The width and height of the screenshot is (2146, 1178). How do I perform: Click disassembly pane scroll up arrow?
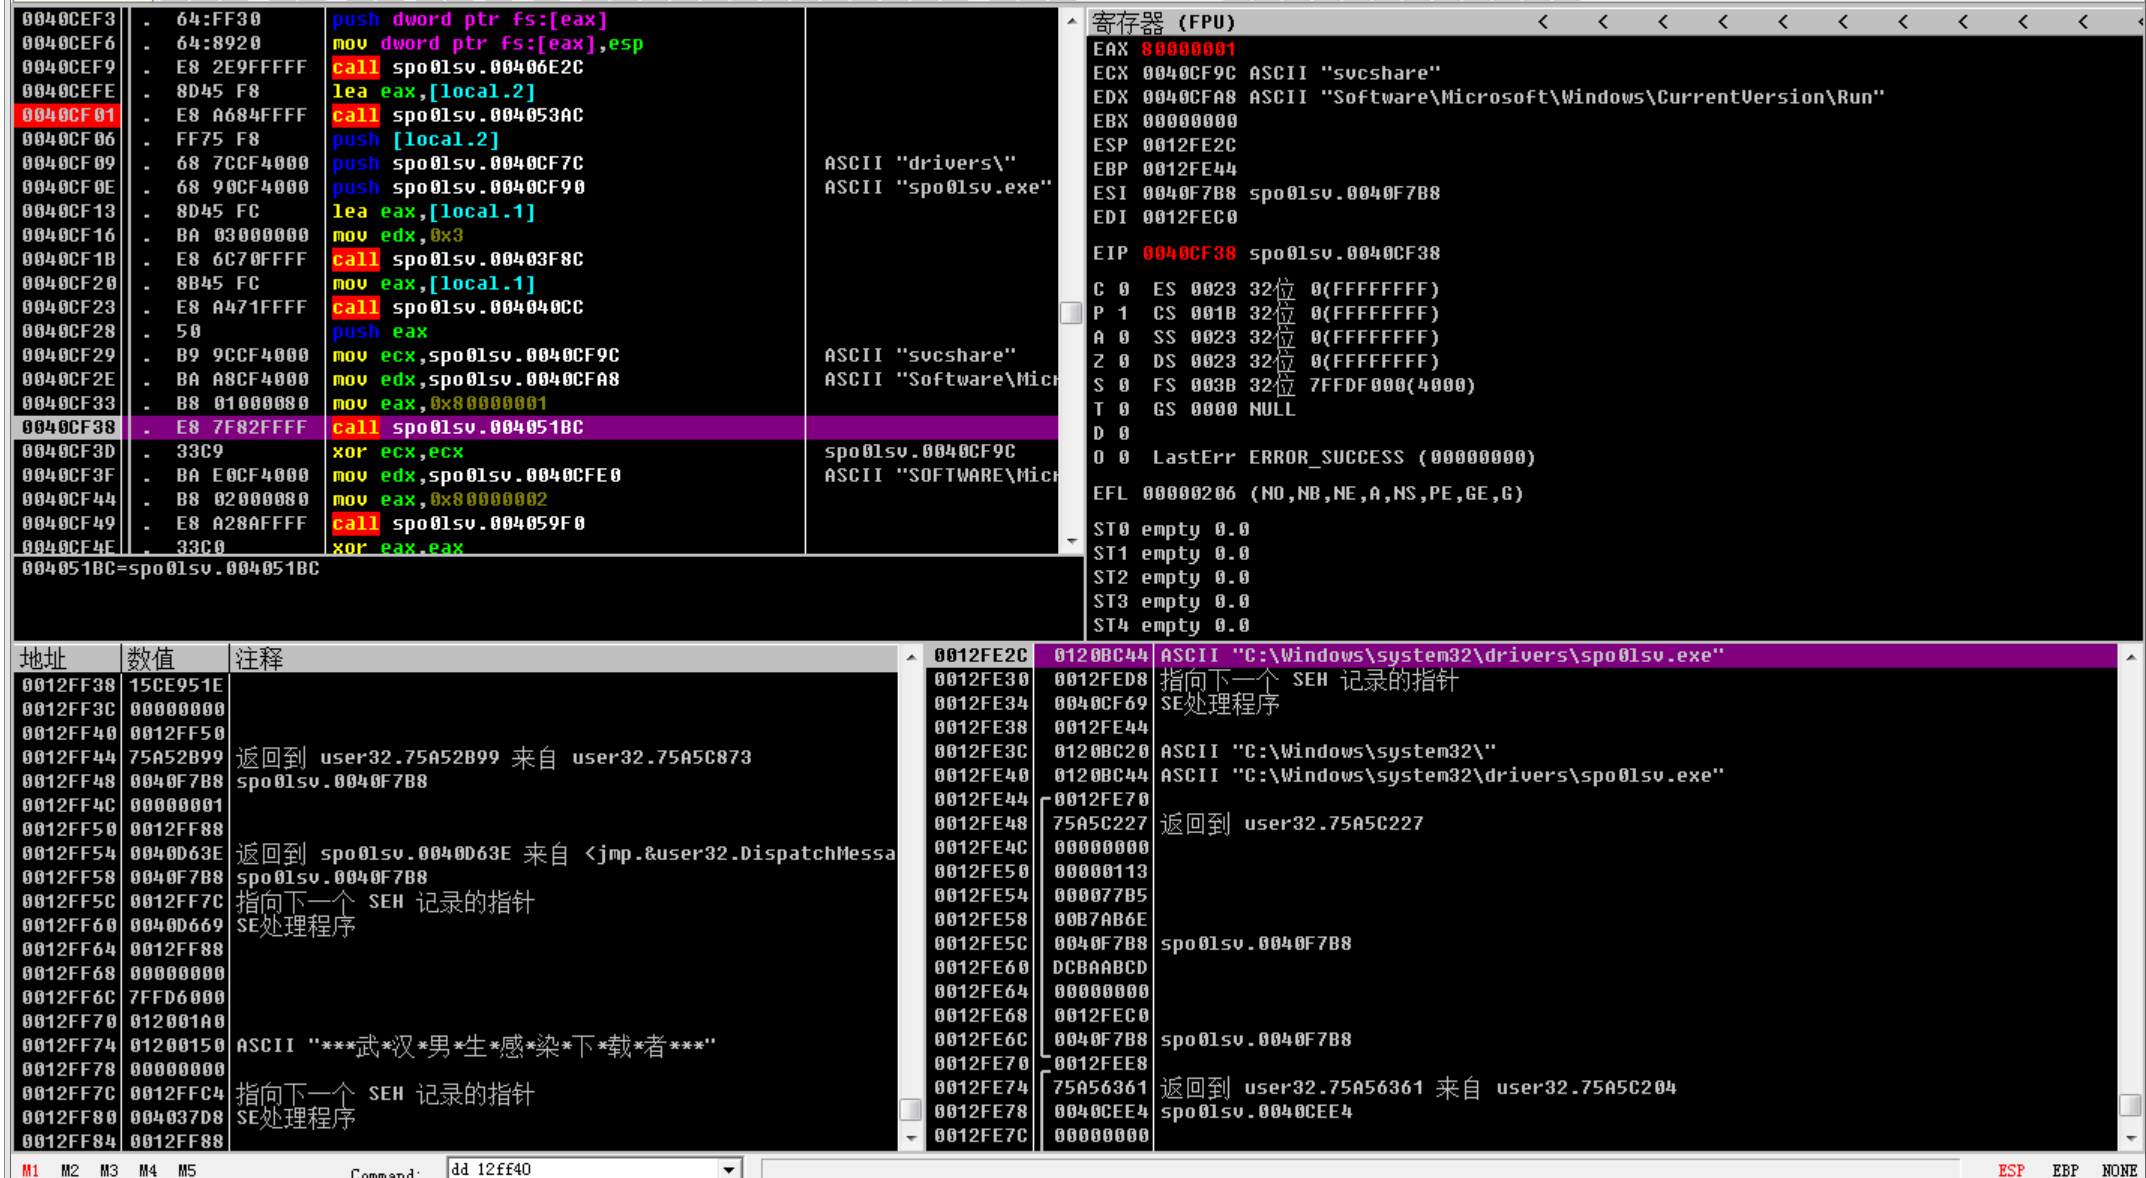tap(1071, 20)
